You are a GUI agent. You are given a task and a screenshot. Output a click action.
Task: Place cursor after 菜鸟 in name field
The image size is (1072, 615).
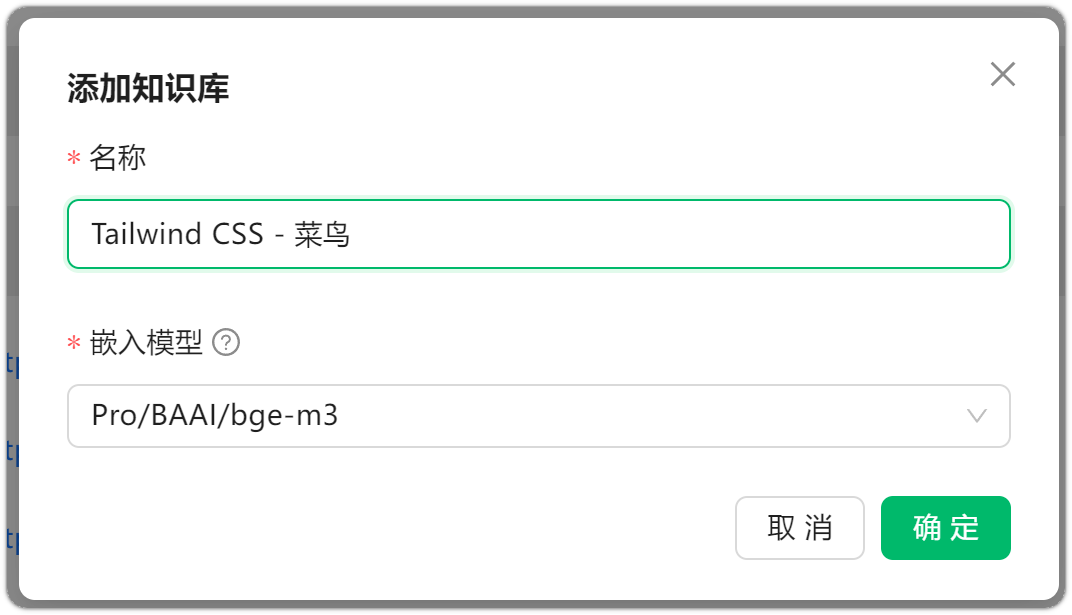coord(351,234)
